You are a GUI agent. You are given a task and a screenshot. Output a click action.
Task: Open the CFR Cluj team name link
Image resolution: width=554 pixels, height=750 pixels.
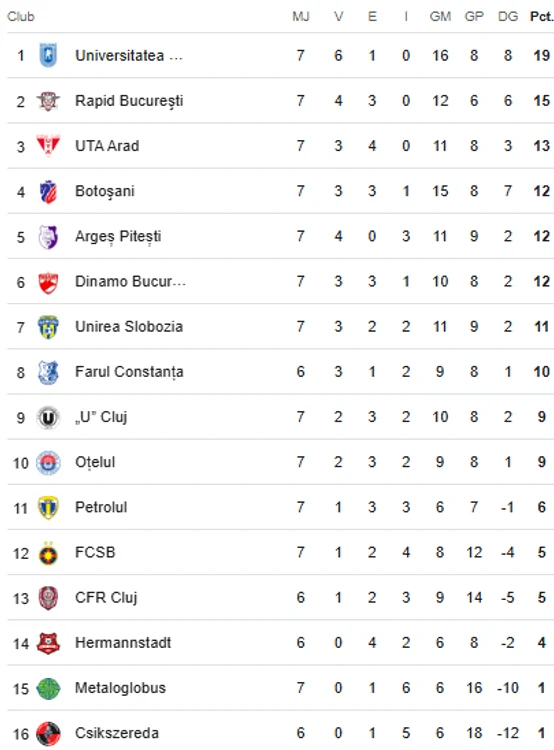coord(106,598)
